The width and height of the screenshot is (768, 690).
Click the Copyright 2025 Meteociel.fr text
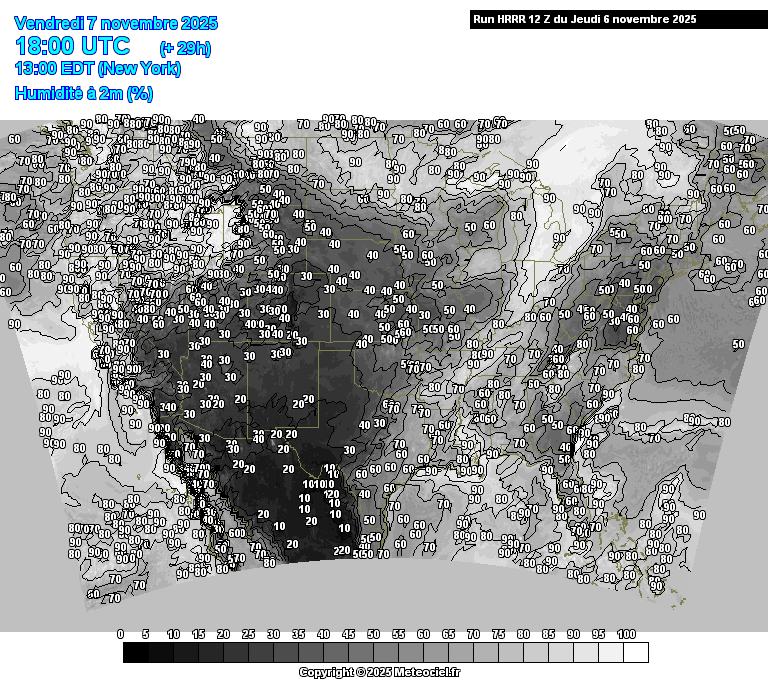[x=379, y=672]
